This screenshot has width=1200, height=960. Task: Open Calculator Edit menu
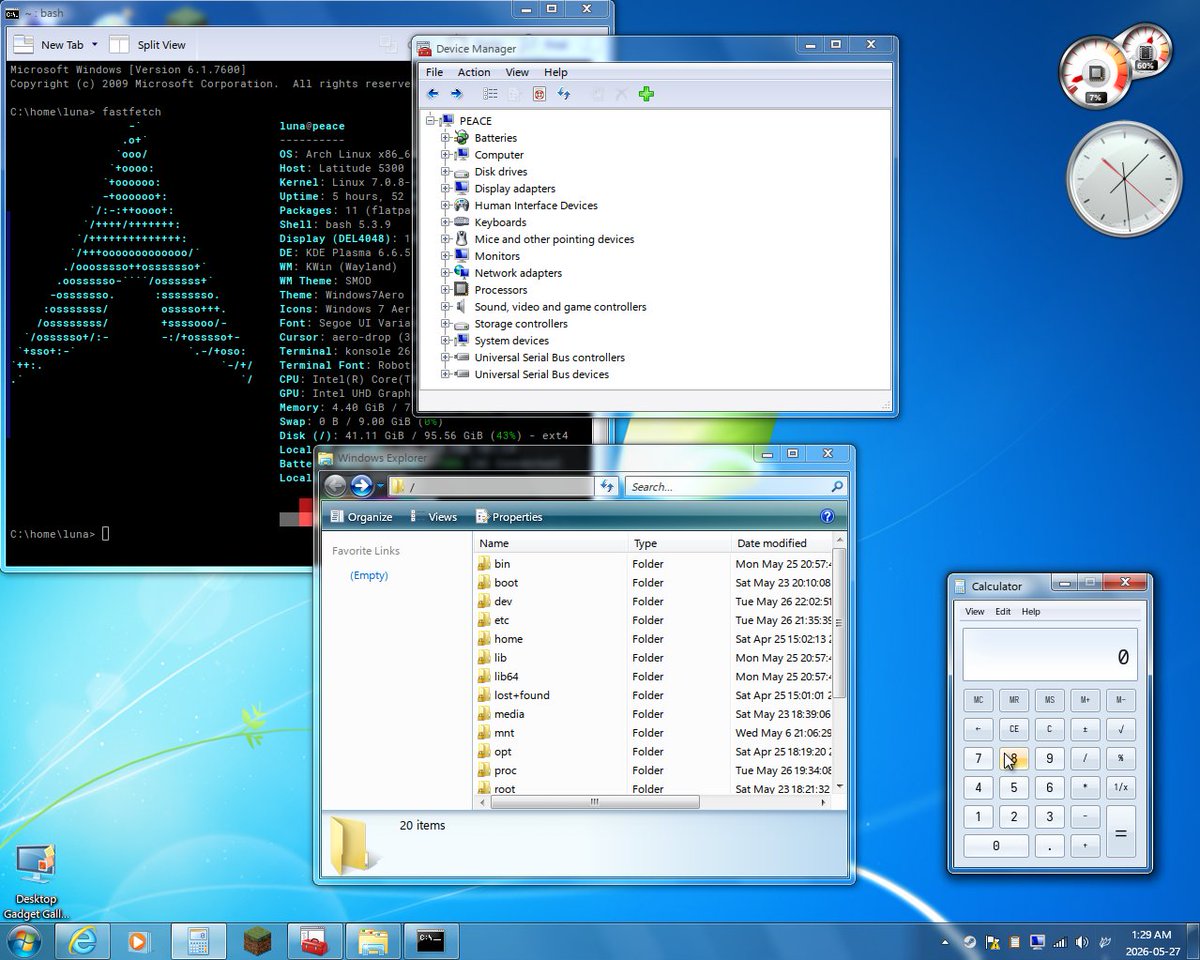tap(1003, 612)
